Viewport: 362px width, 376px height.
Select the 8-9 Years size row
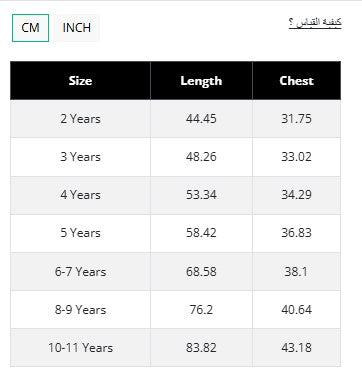tap(175, 310)
